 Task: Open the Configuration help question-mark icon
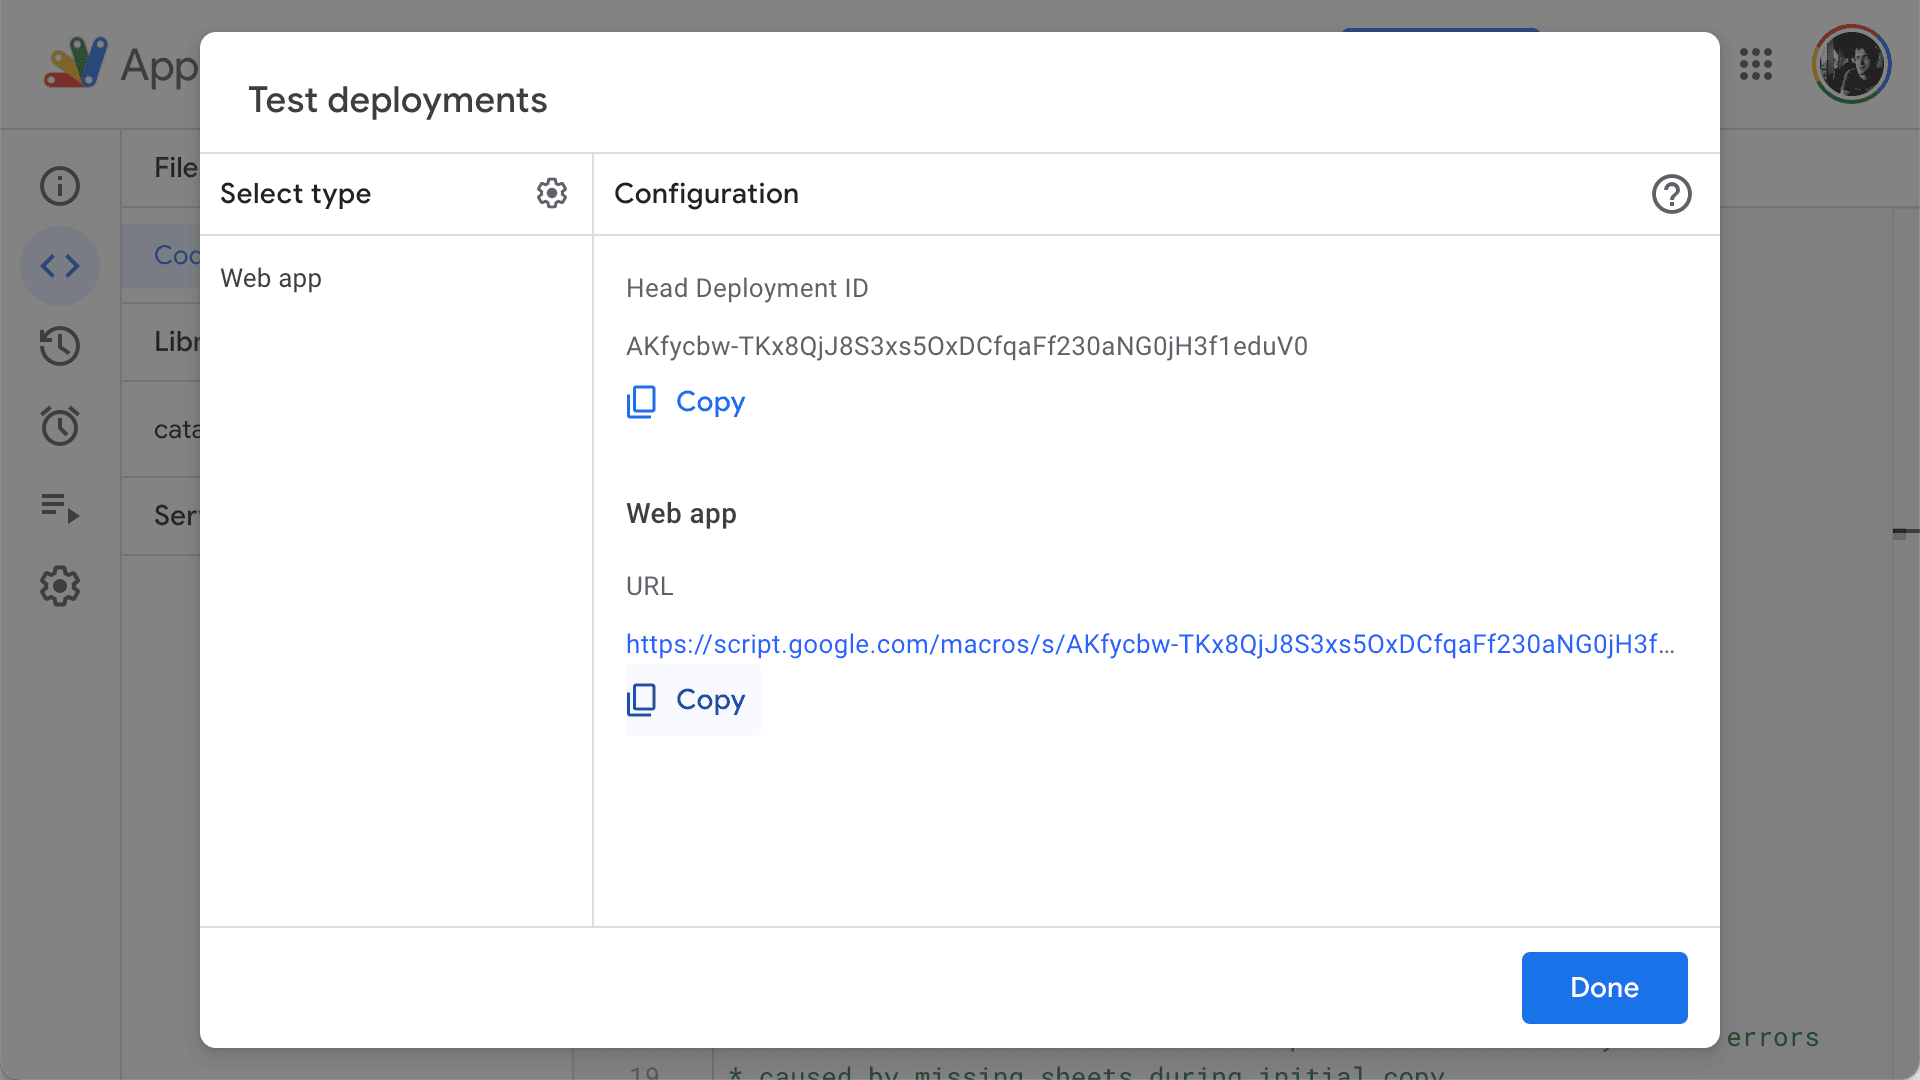pos(1671,194)
